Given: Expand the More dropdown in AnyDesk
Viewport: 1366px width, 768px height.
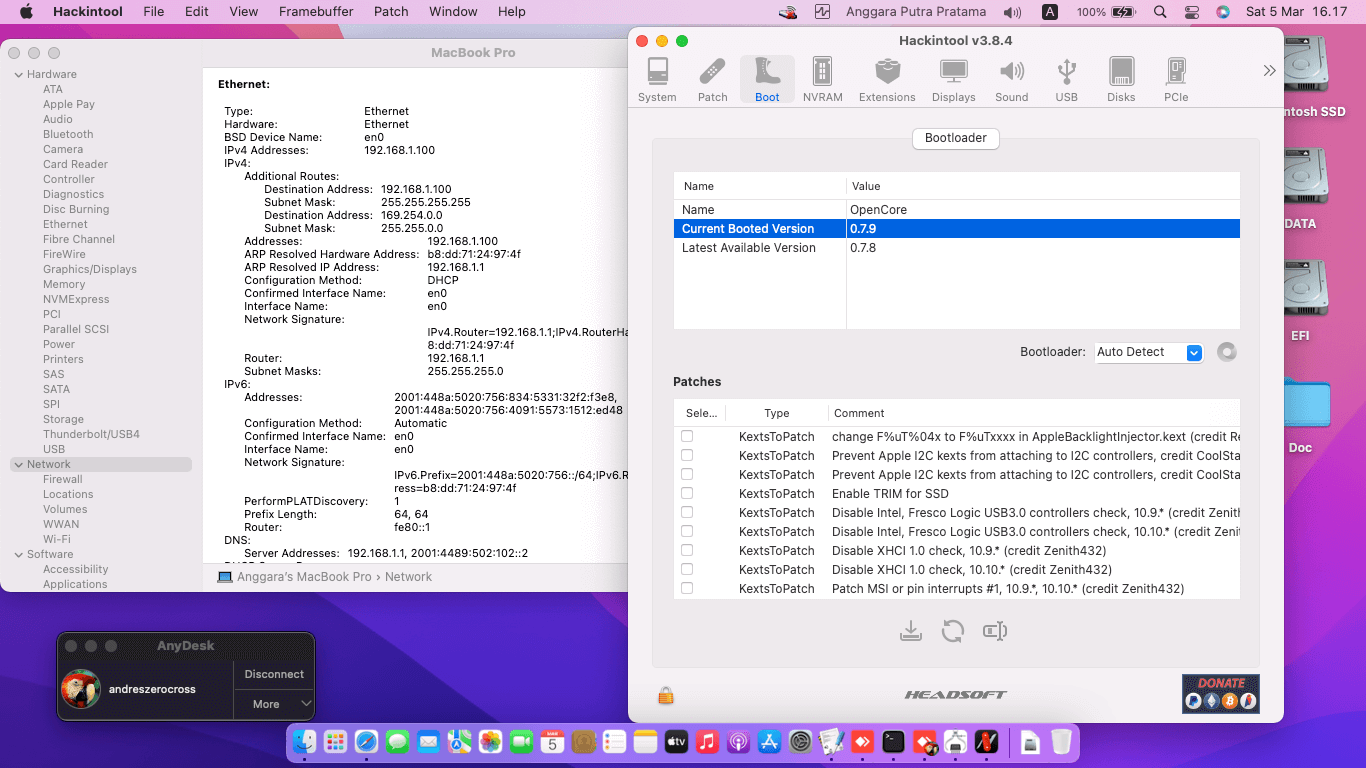Looking at the screenshot, I should tap(275, 704).
